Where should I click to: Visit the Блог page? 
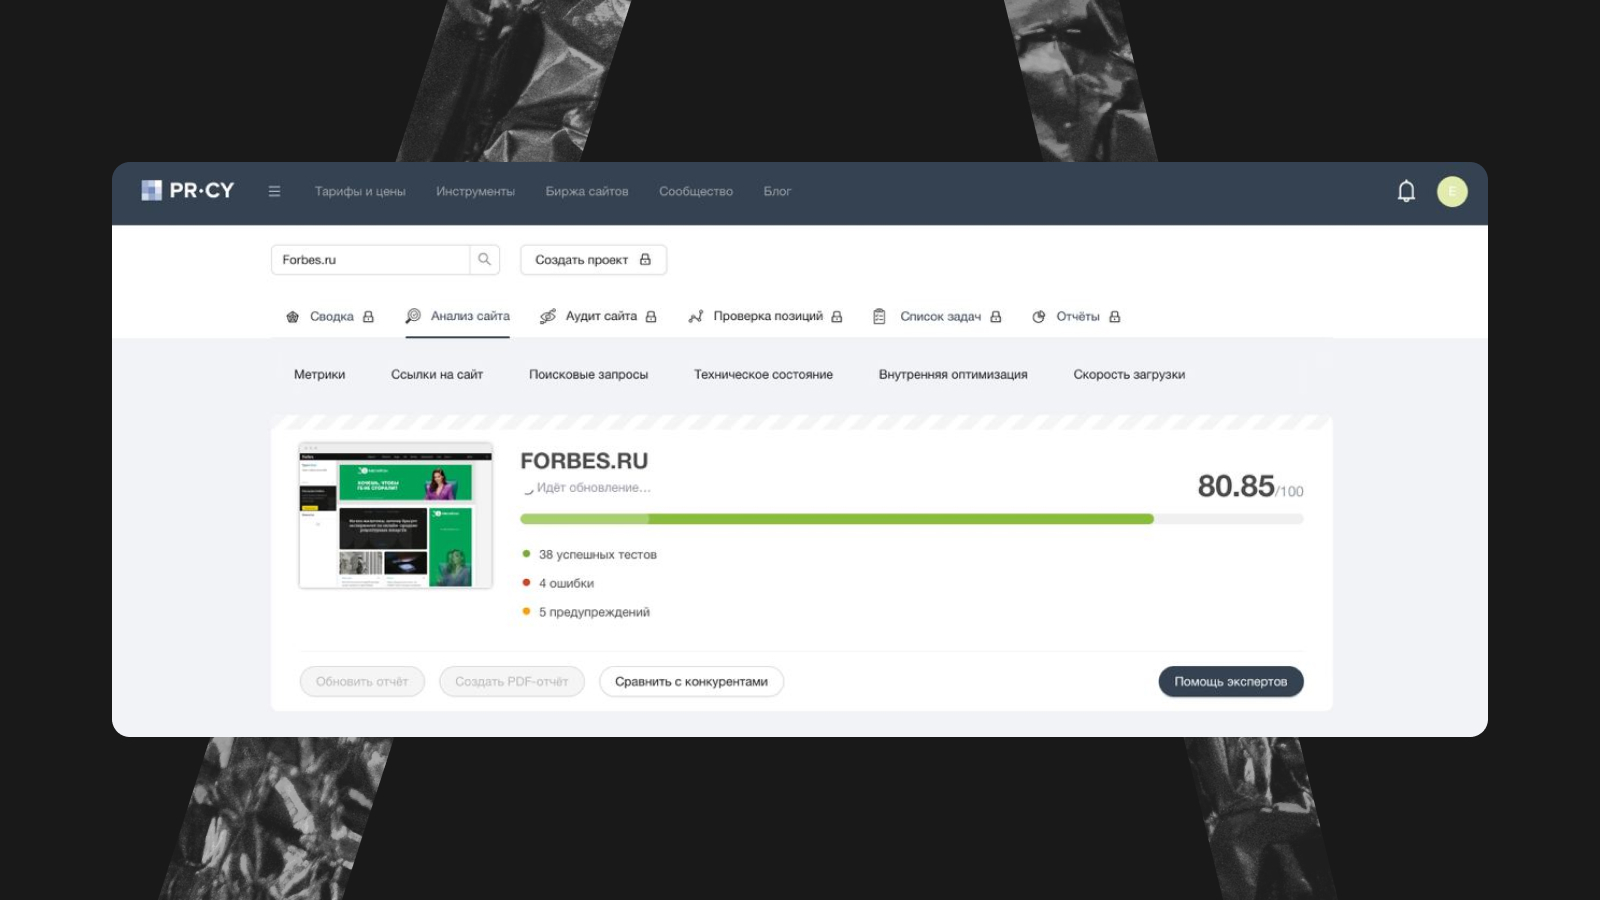pyautogui.click(x=777, y=192)
